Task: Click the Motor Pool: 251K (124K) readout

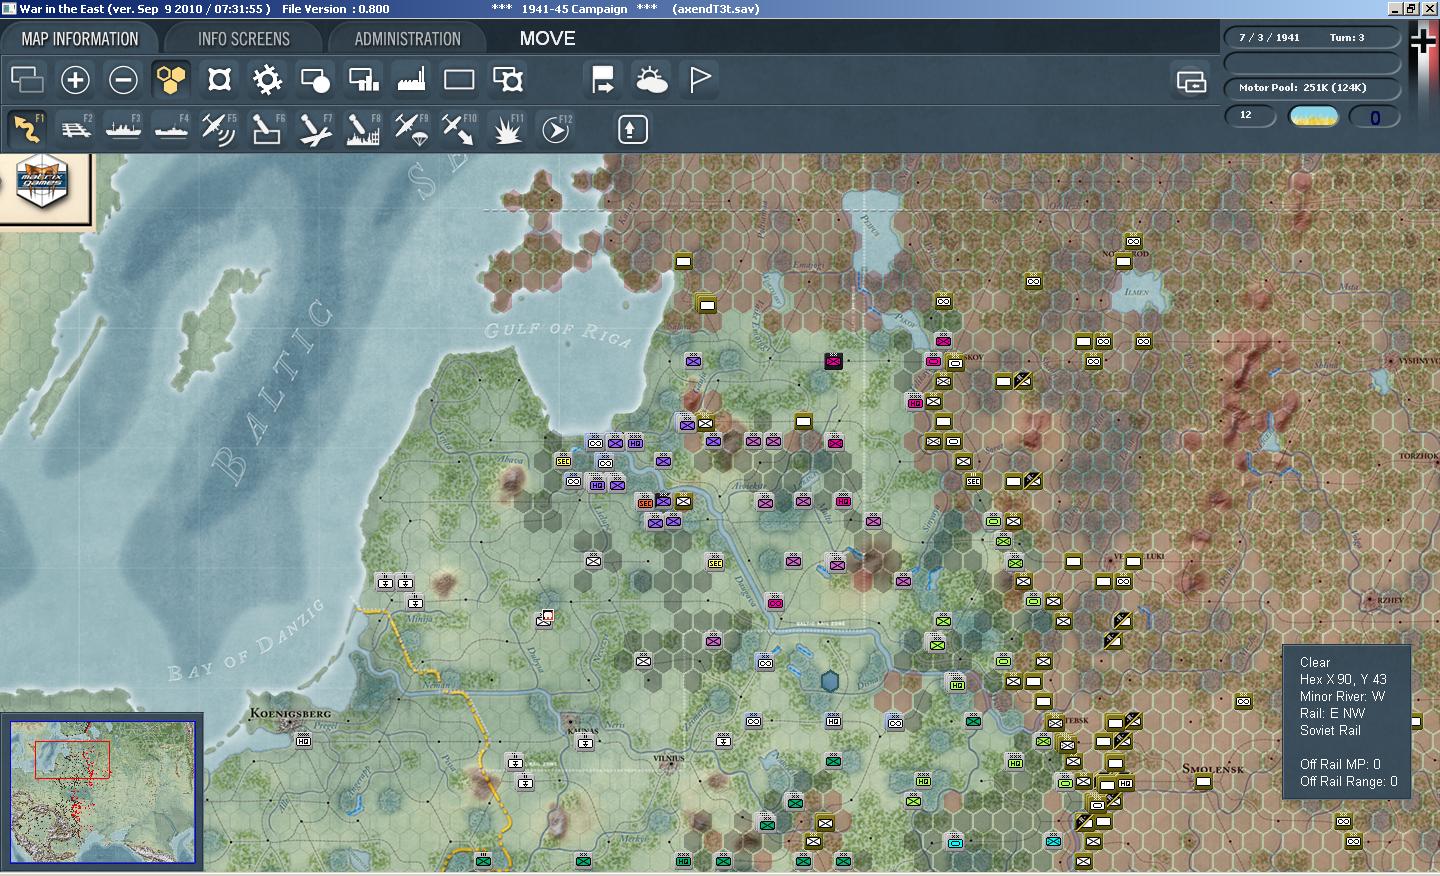Action: pos(1302,88)
